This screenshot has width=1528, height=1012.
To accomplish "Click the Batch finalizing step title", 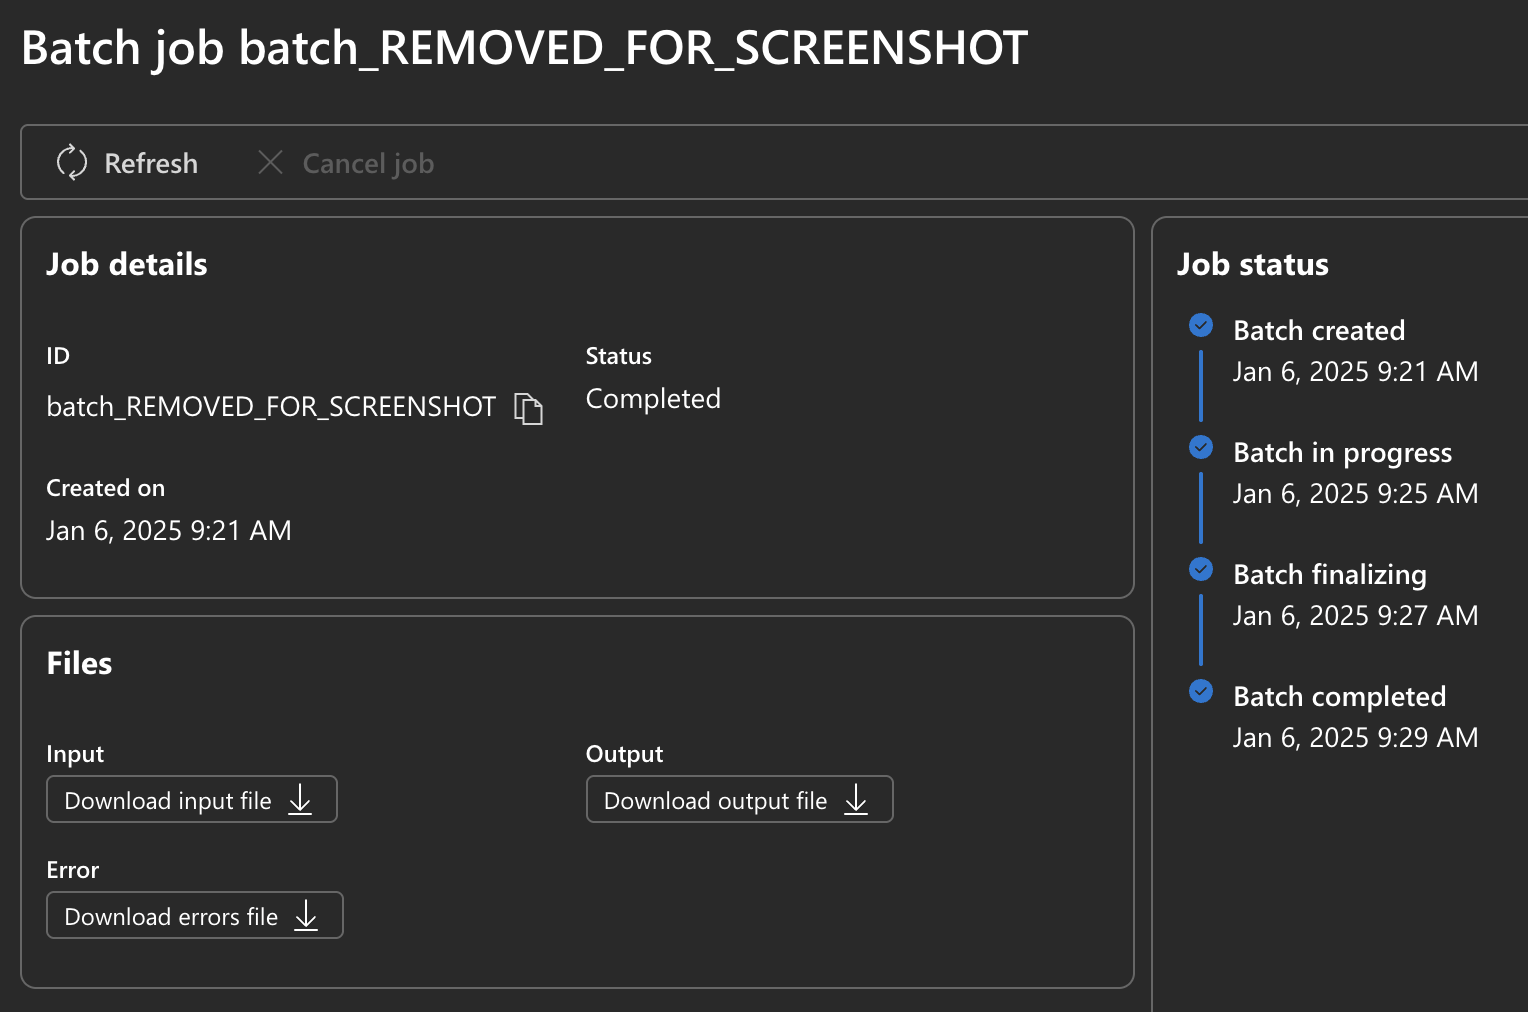I will 1330,575.
